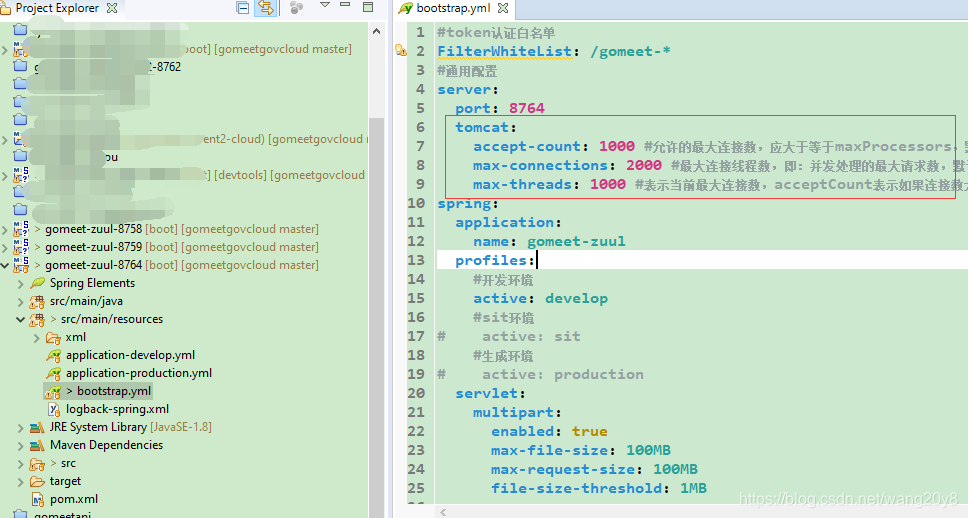Click src/main/resources folder icon
Screen dimensions: 968x518
(x=38, y=319)
